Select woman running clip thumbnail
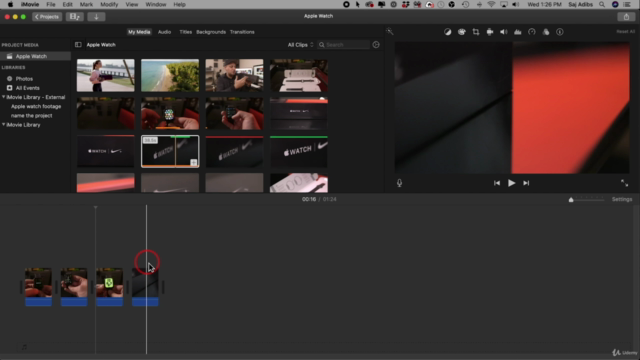The height and width of the screenshot is (360, 640). coord(106,76)
